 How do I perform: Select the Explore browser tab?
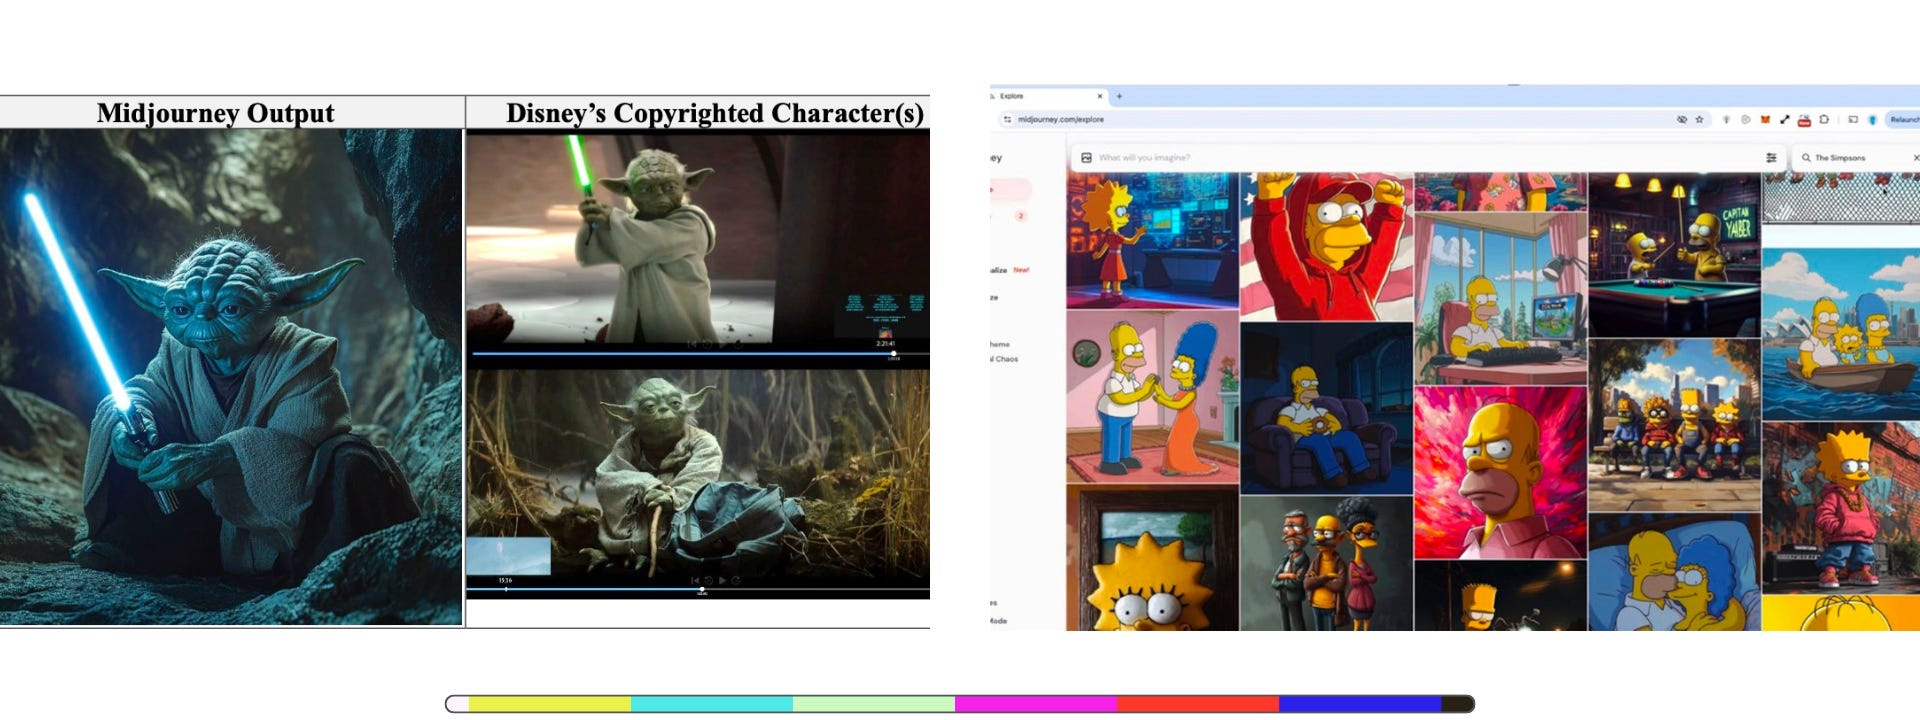[1048, 96]
